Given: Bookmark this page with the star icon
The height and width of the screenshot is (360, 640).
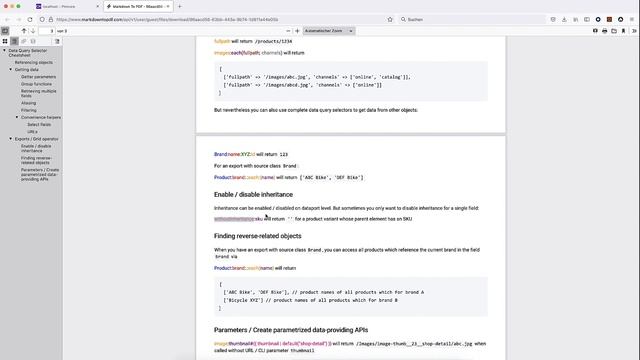Looking at the screenshot, I should pyautogui.click(x=390, y=19).
